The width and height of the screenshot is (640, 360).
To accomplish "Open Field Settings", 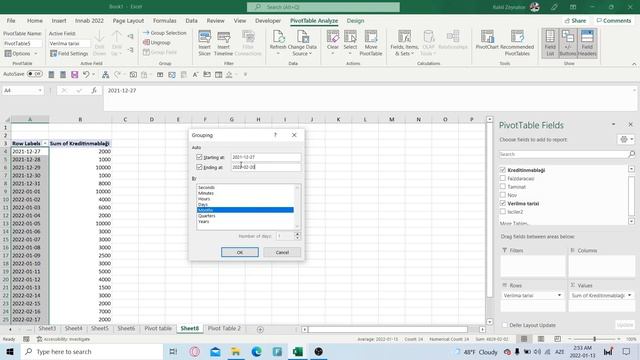I will (69, 53).
